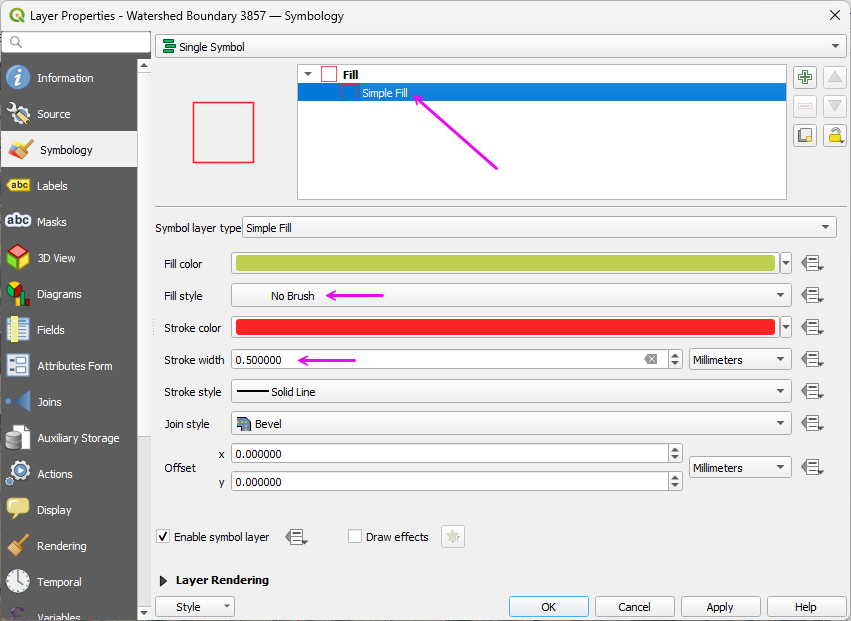This screenshot has width=851, height=621.
Task: Open data-defined override for Stroke width
Action: coord(812,360)
